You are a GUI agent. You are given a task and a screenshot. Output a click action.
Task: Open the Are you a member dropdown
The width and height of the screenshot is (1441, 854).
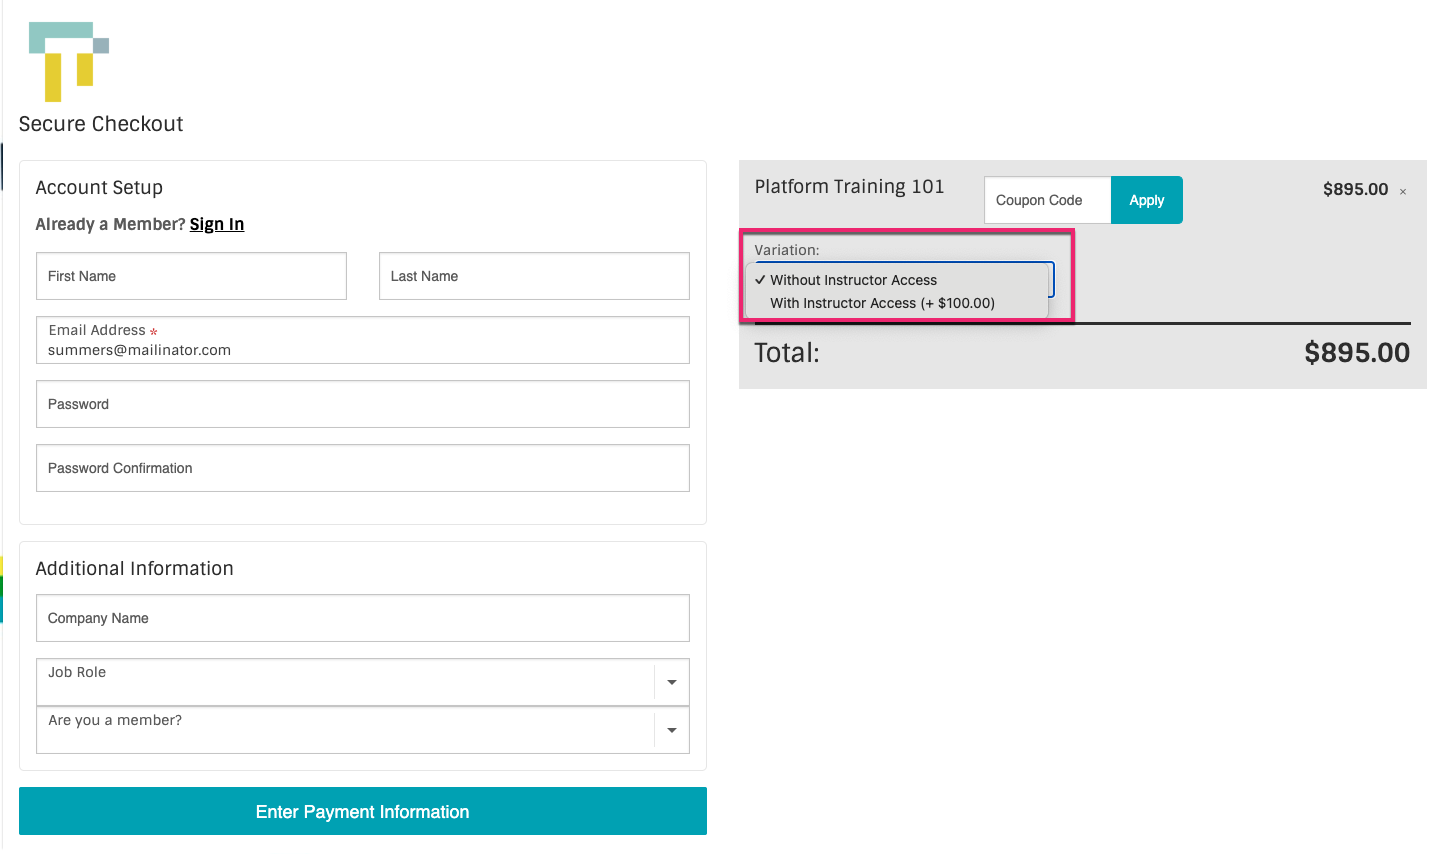[363, 730]
